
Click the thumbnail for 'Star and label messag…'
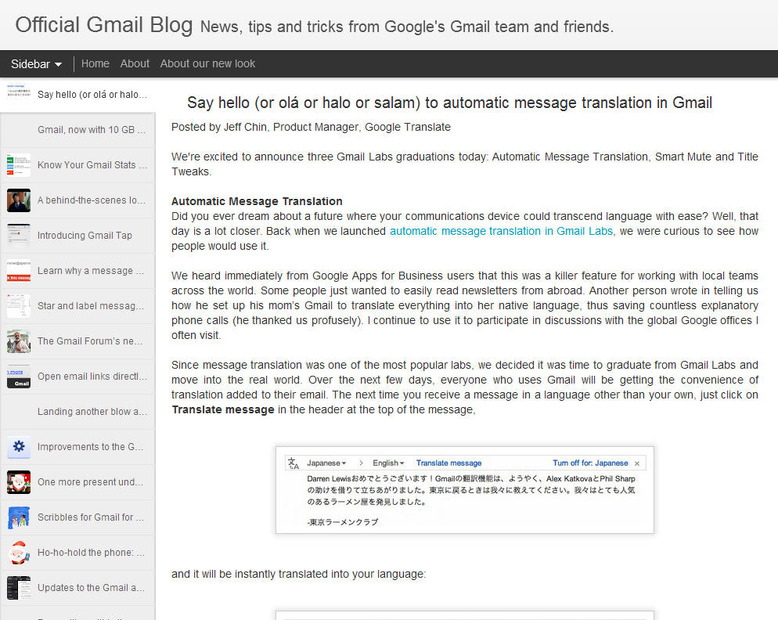pyautogui.click(x=19, y=306)
